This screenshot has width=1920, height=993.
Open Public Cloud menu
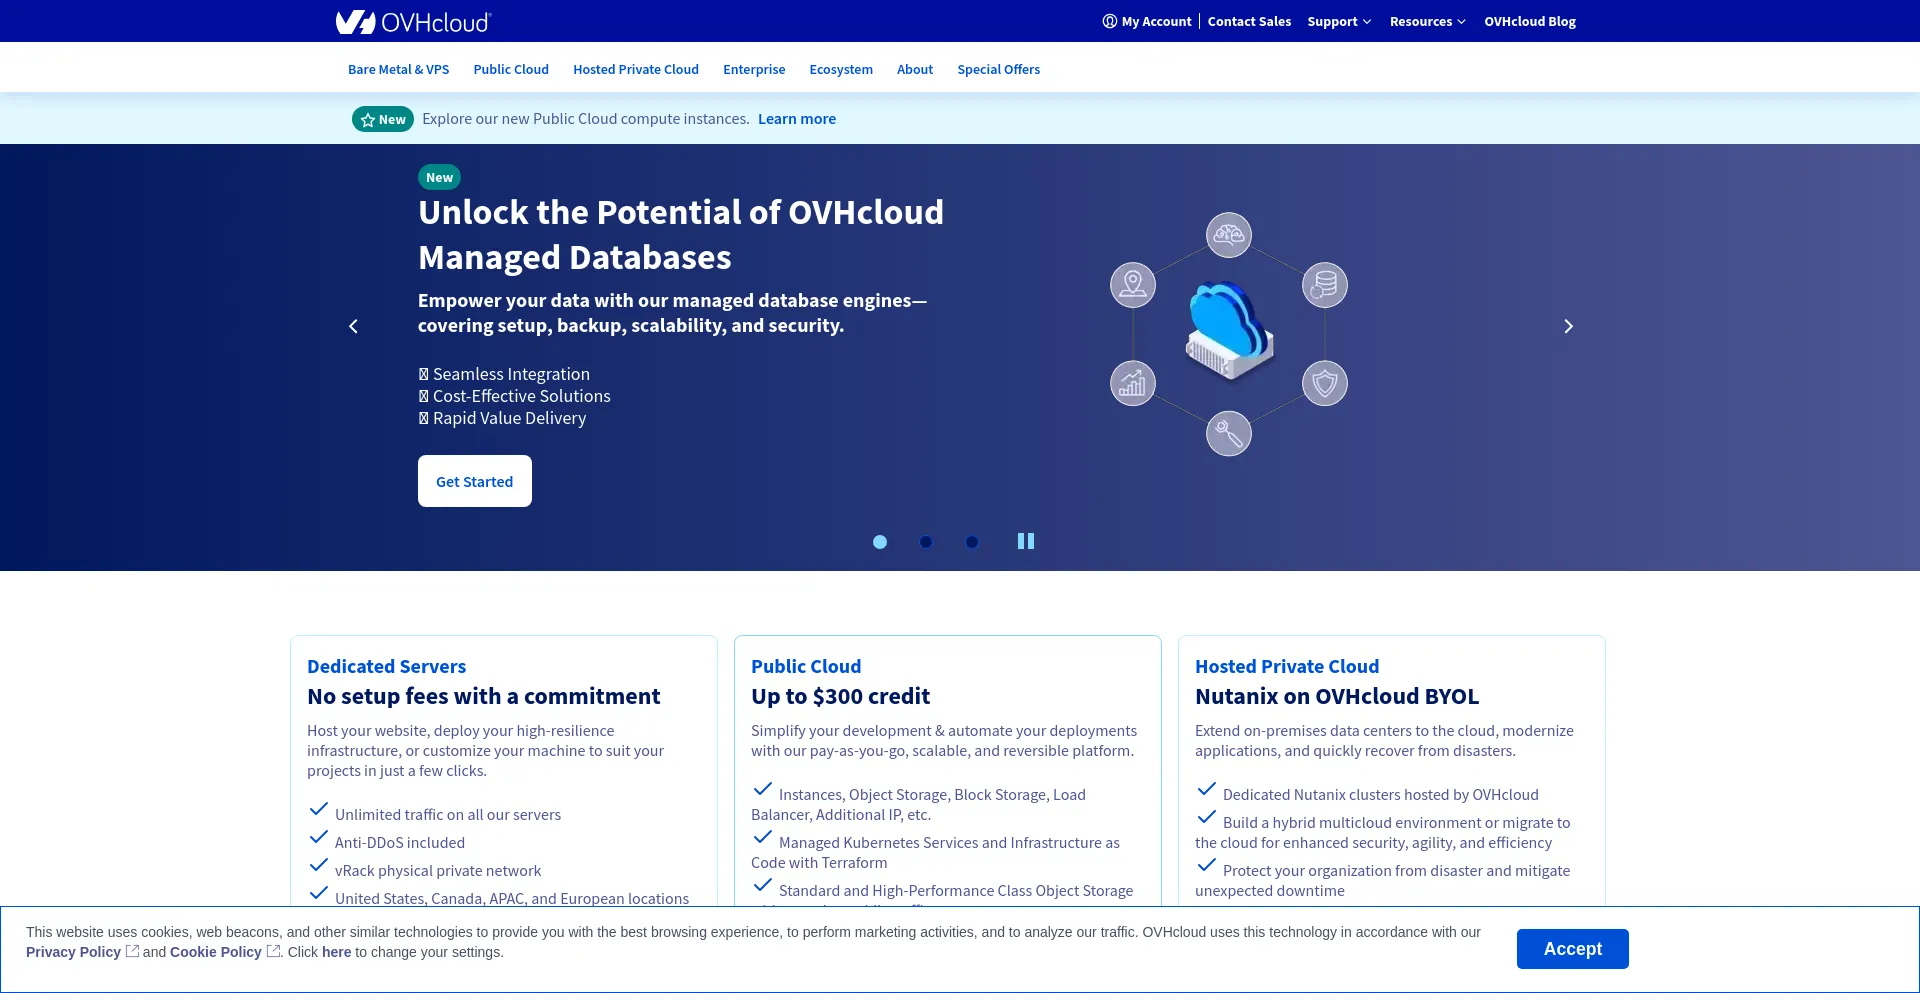511,69
